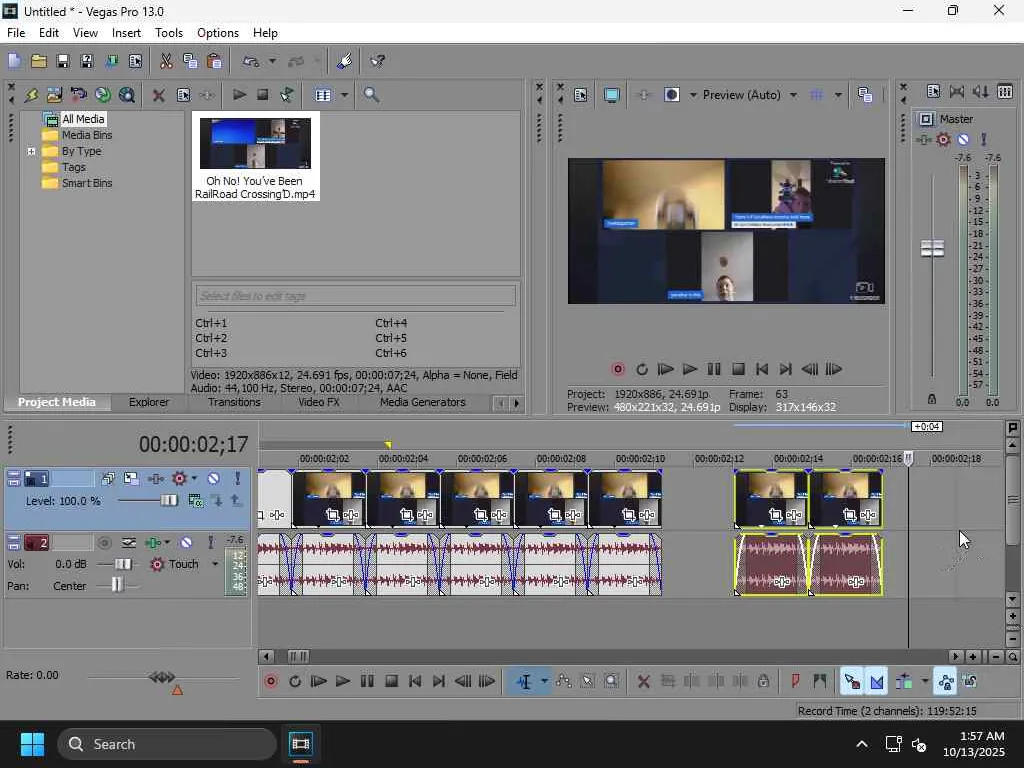The image size is (1024, 768).
Task: Click the Open project folder icon
Action: point(39,61)
